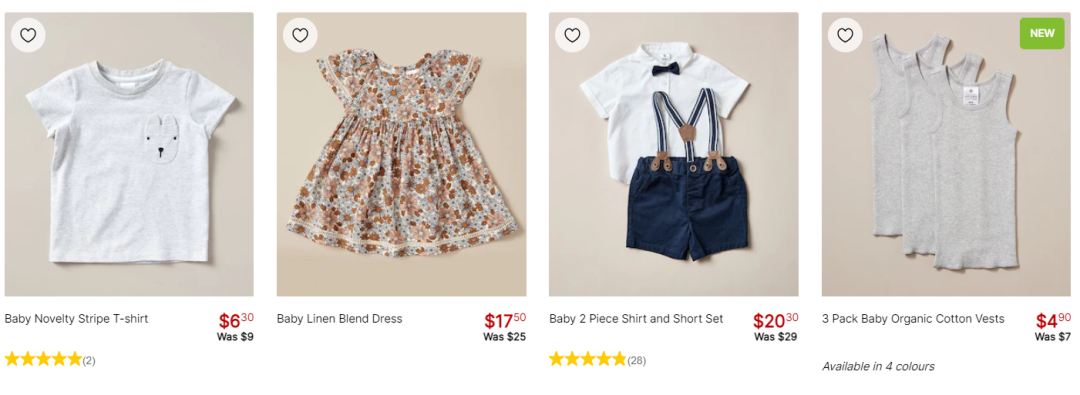Open Baby Linen Blend Dress title link
Screen dimensions: 1080x395
tap(340, 318)
